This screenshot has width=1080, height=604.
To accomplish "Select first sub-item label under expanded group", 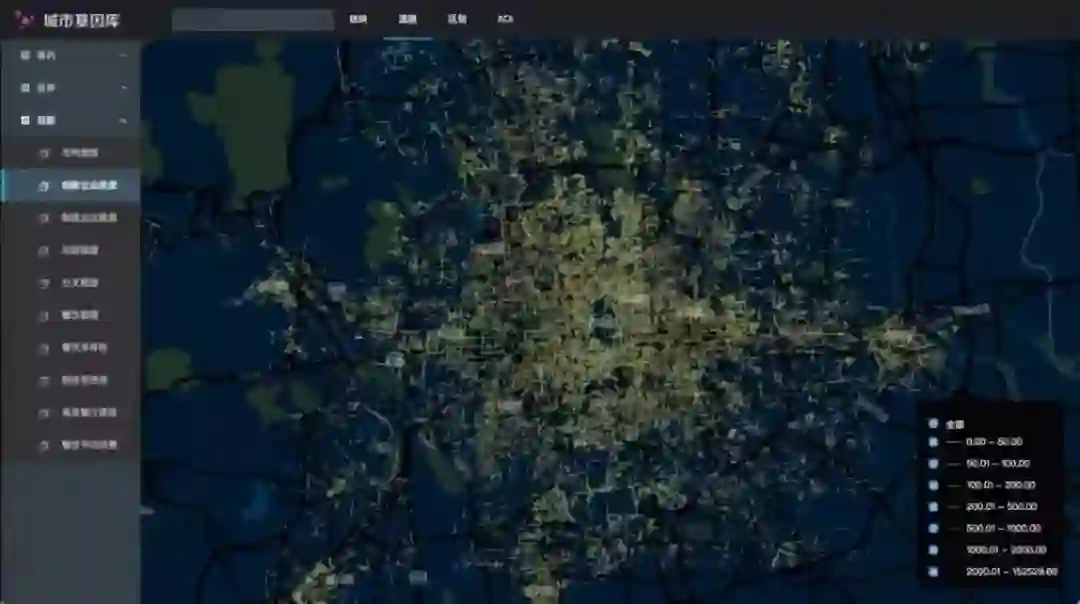I will (x=80, y=153).
